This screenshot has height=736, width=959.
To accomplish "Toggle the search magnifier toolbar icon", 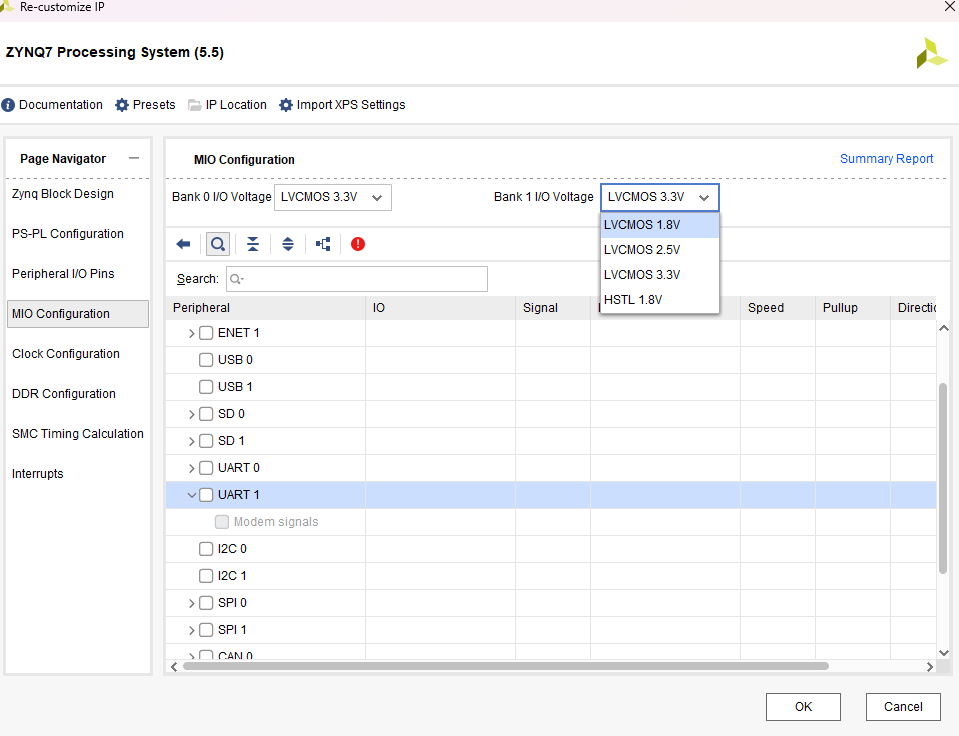I will (x=218, y=244).
